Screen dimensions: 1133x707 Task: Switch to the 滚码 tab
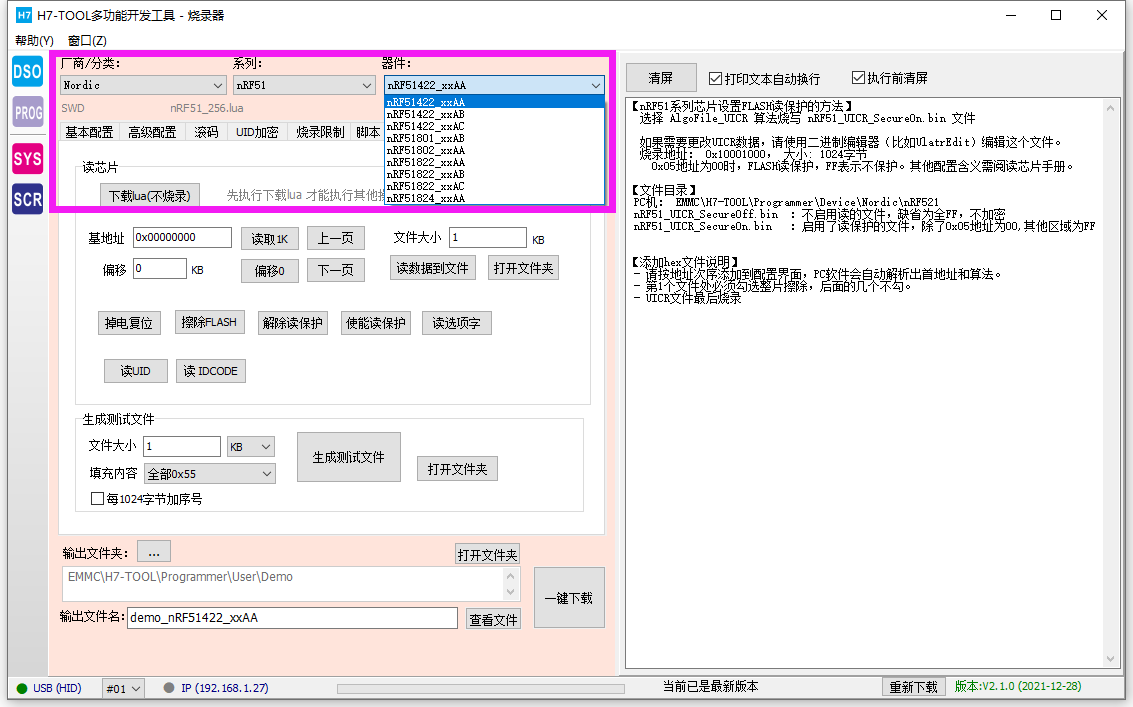tap(206, 132)
